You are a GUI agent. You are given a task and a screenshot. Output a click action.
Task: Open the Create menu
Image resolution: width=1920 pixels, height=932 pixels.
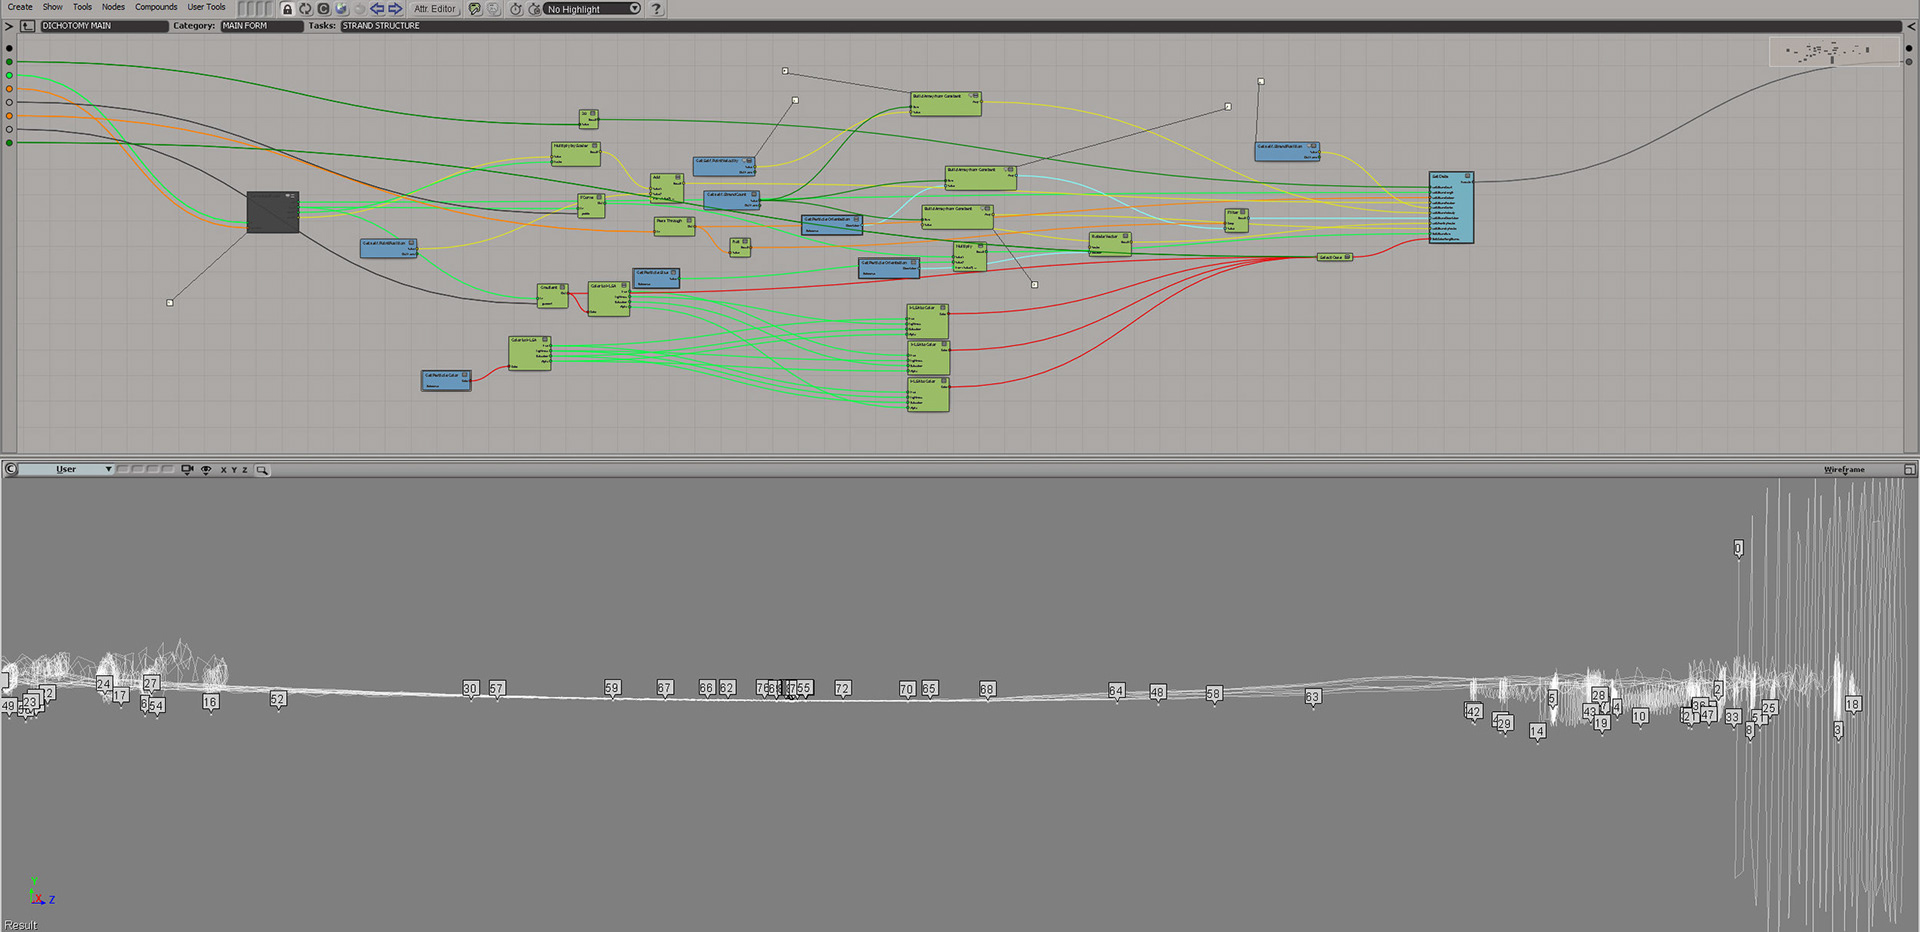pyautogui.click(x=20, y=7)
